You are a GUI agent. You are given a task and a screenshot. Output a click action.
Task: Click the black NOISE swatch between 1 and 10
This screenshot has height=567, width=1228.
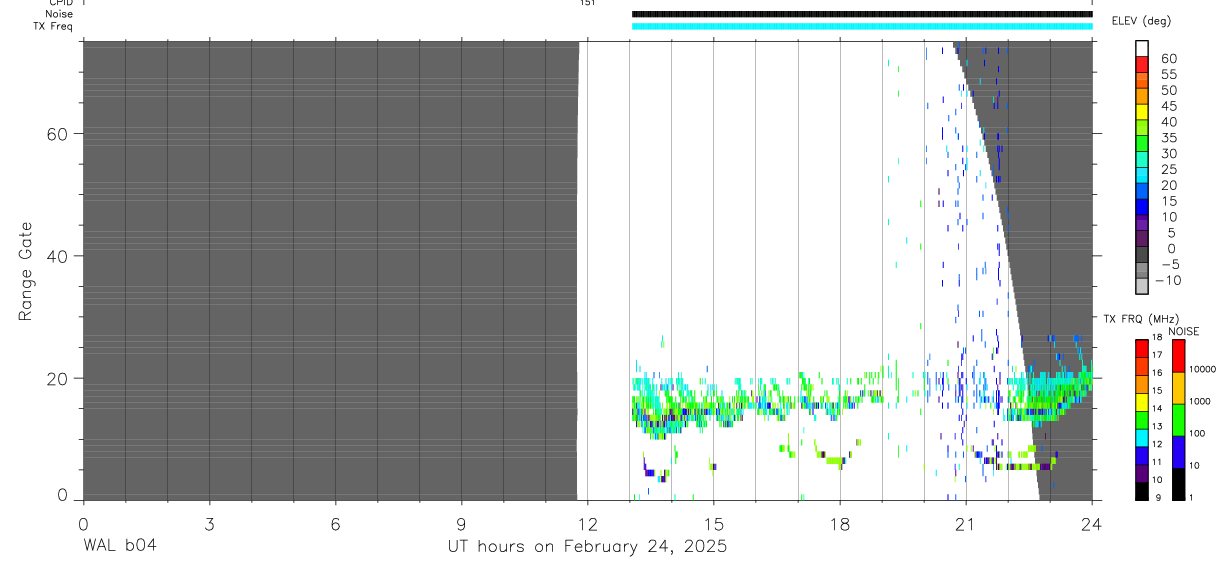pyautogui.click(x=1178, y=484)
